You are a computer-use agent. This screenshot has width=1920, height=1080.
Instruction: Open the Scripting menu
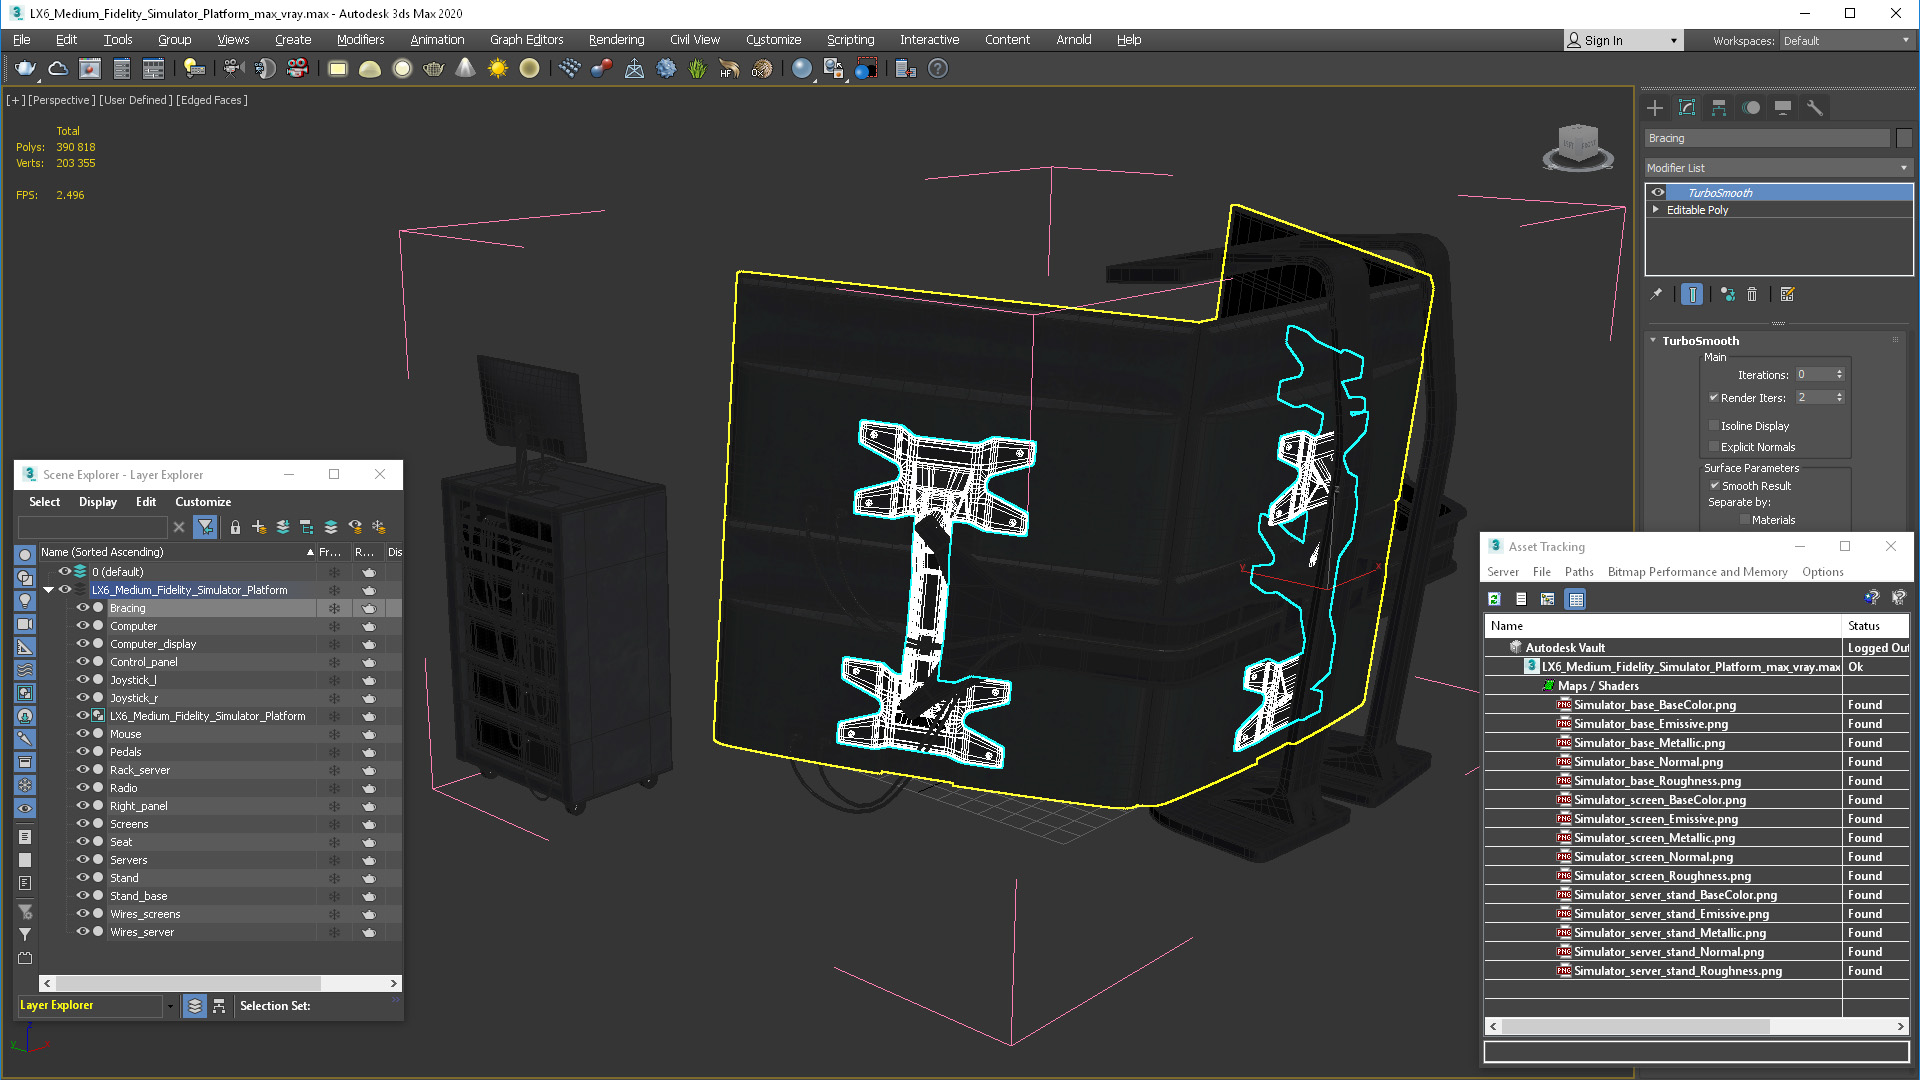pyautogui.click(x=850, y=40)
